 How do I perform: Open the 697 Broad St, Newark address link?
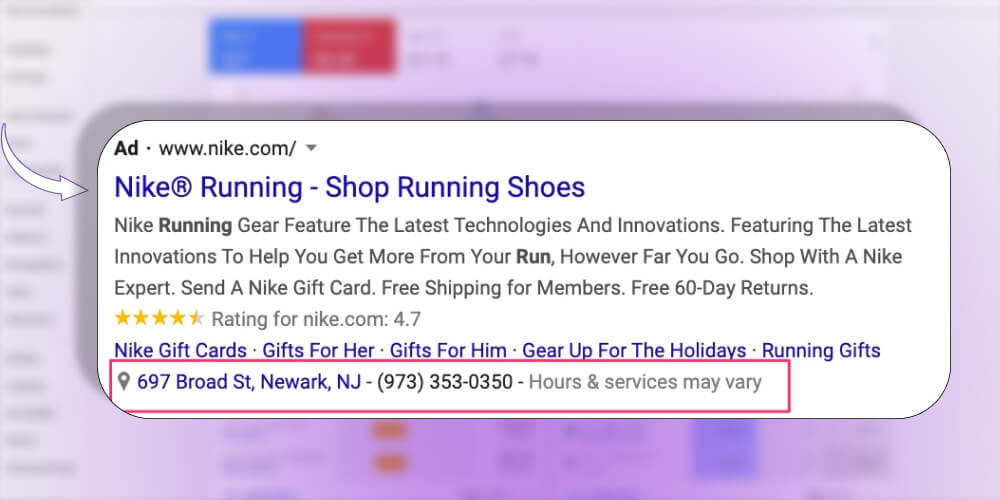coord(249,382)
